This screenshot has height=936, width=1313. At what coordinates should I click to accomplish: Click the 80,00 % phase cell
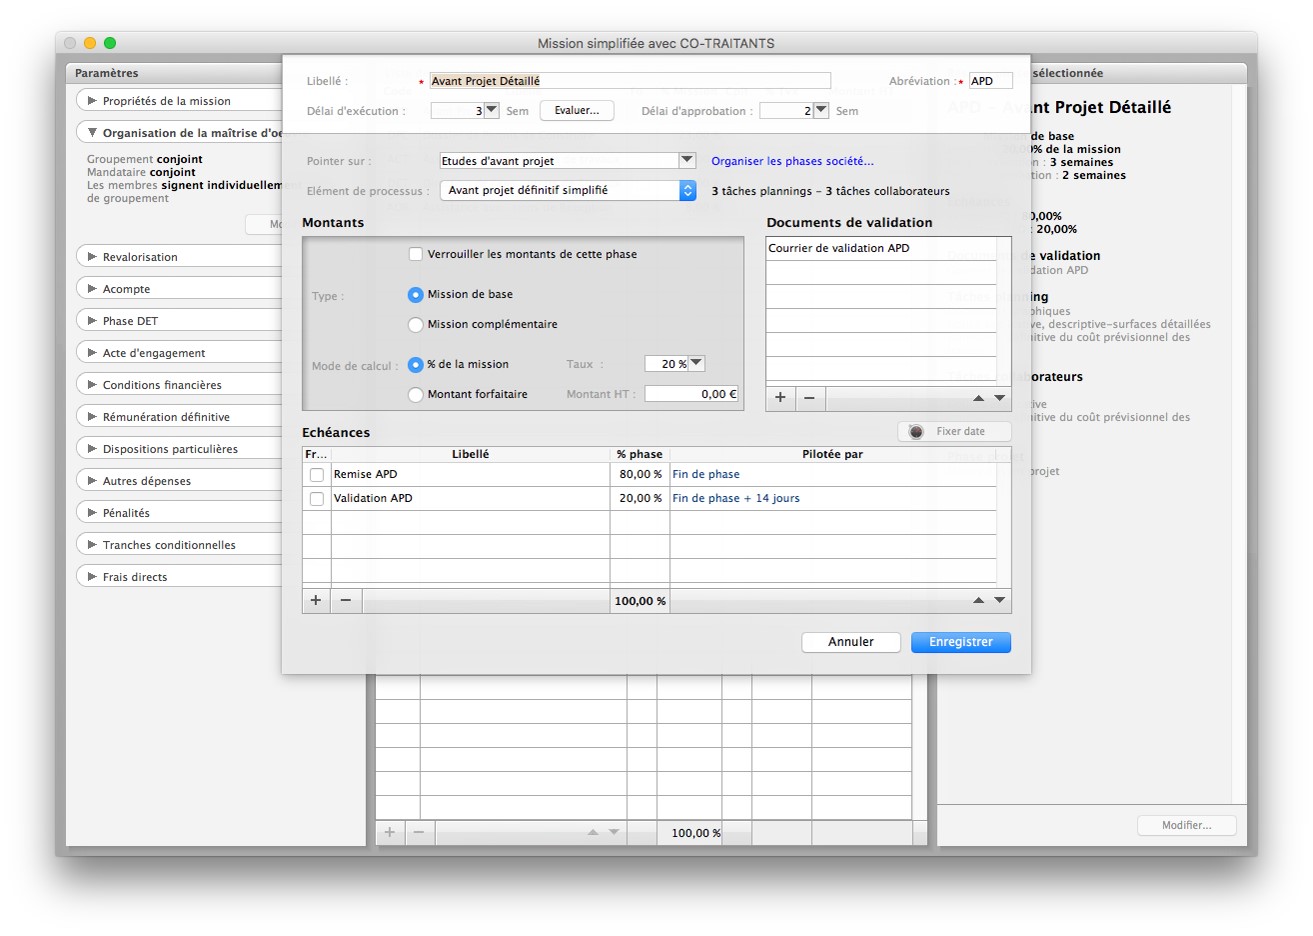click(x=640, y=474)
